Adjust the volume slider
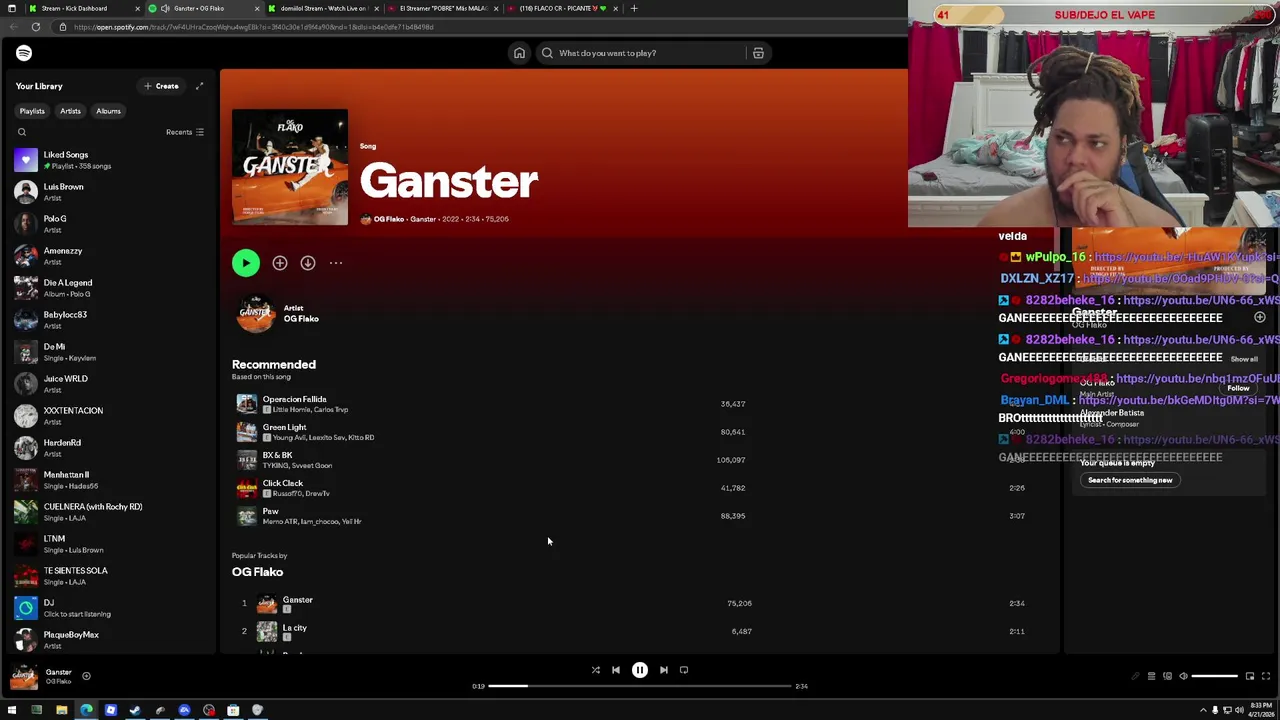Image resolution: width=1280 pixels, height=720 pixels. 1215,676
